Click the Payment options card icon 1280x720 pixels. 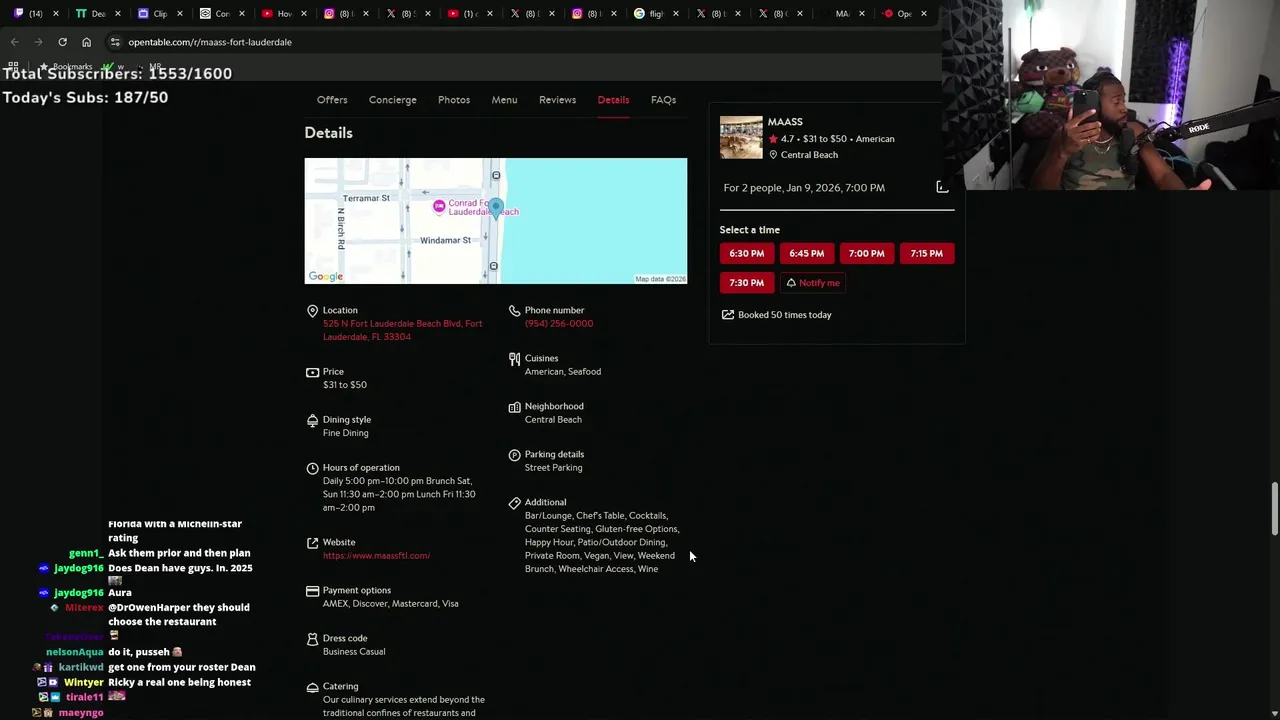(x=312, y=591)
